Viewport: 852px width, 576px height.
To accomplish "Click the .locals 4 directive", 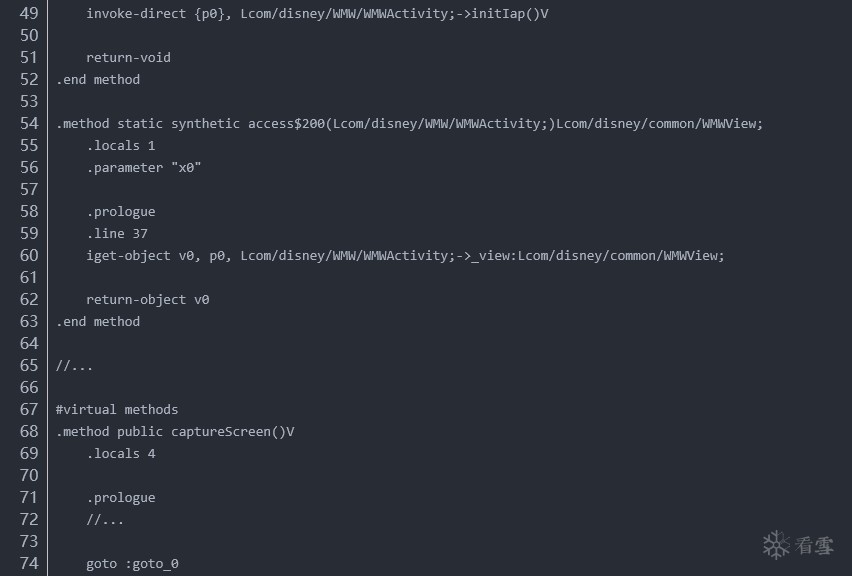I will (x=121, y=454).
